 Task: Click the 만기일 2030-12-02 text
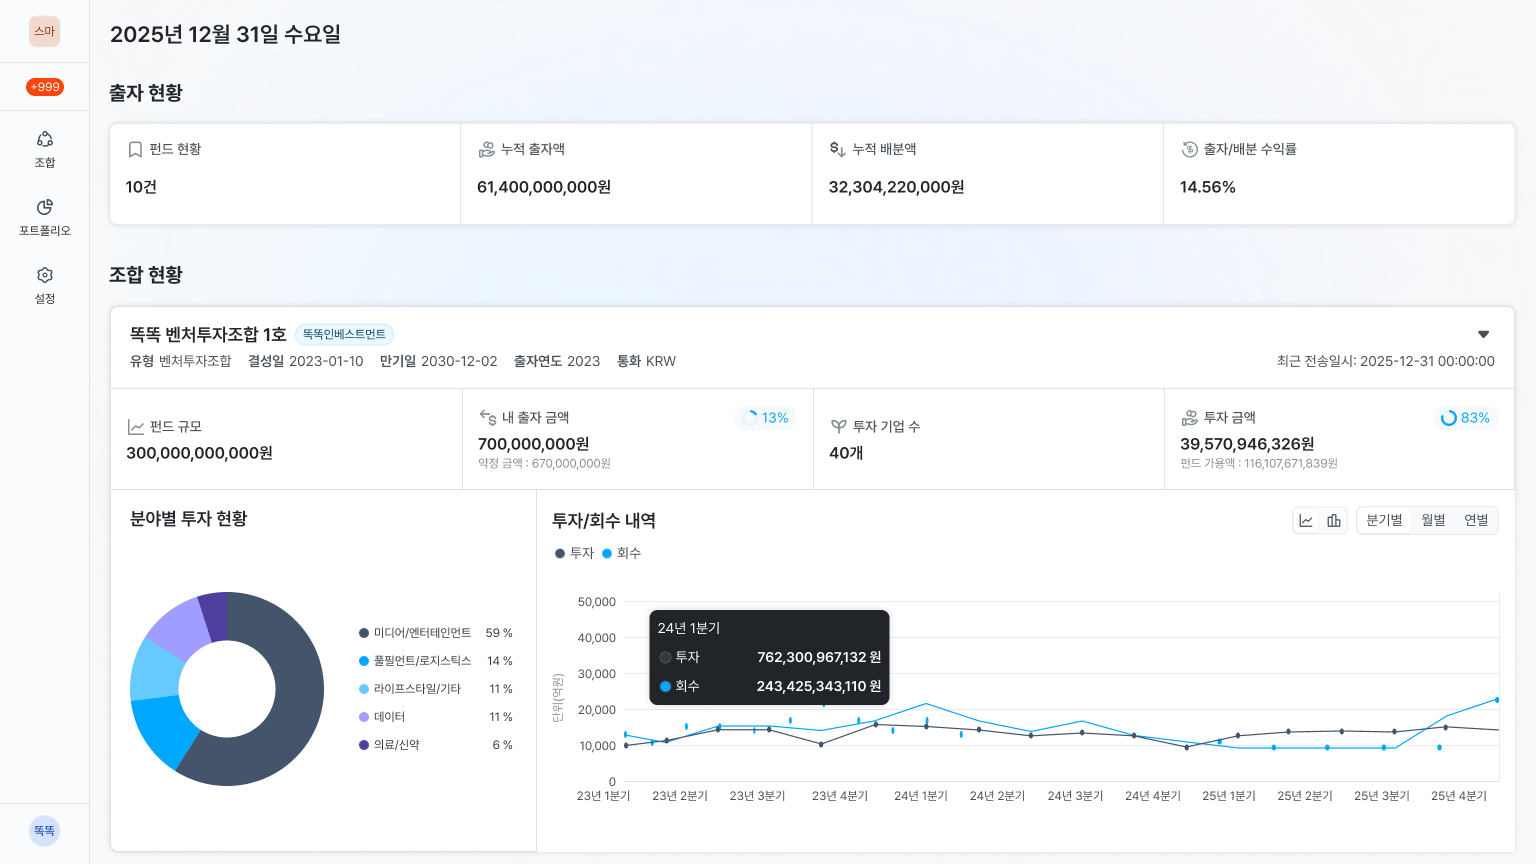pyautogui.click(x=438, y=361)
